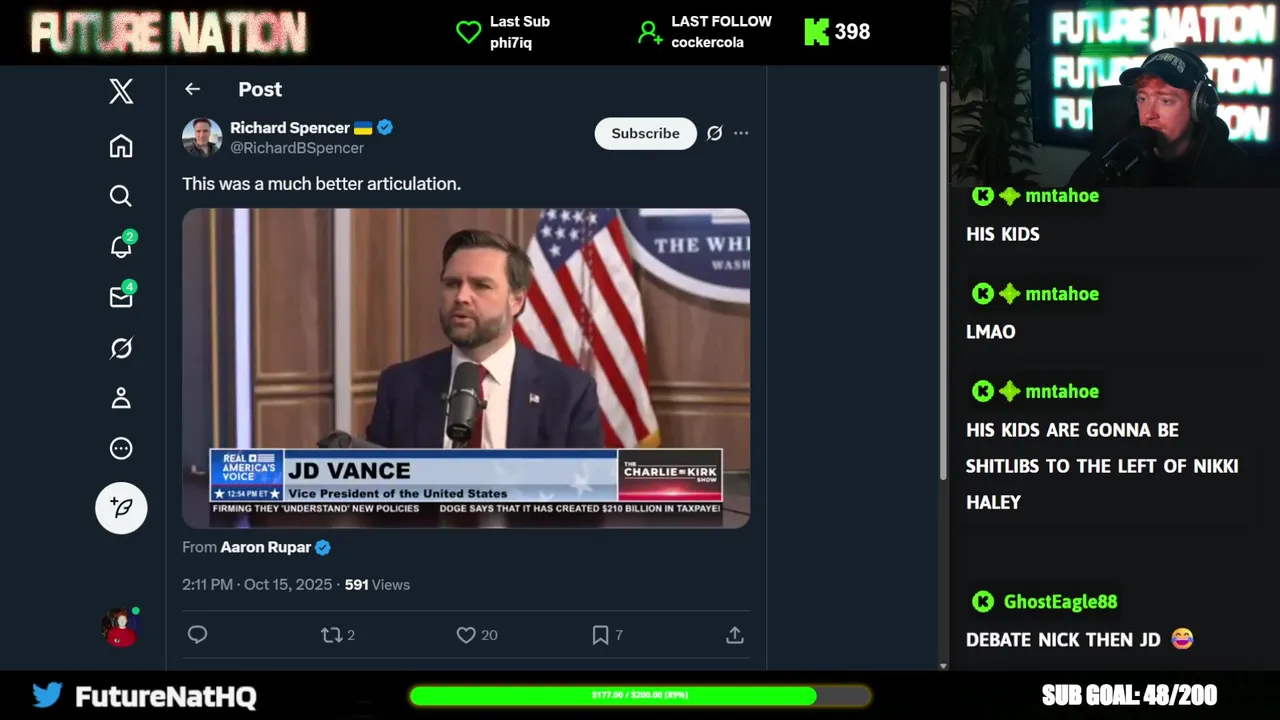Click the page scrollbar thumb
The width and height of the screenshot is (1280, 720).
(943, 278)
